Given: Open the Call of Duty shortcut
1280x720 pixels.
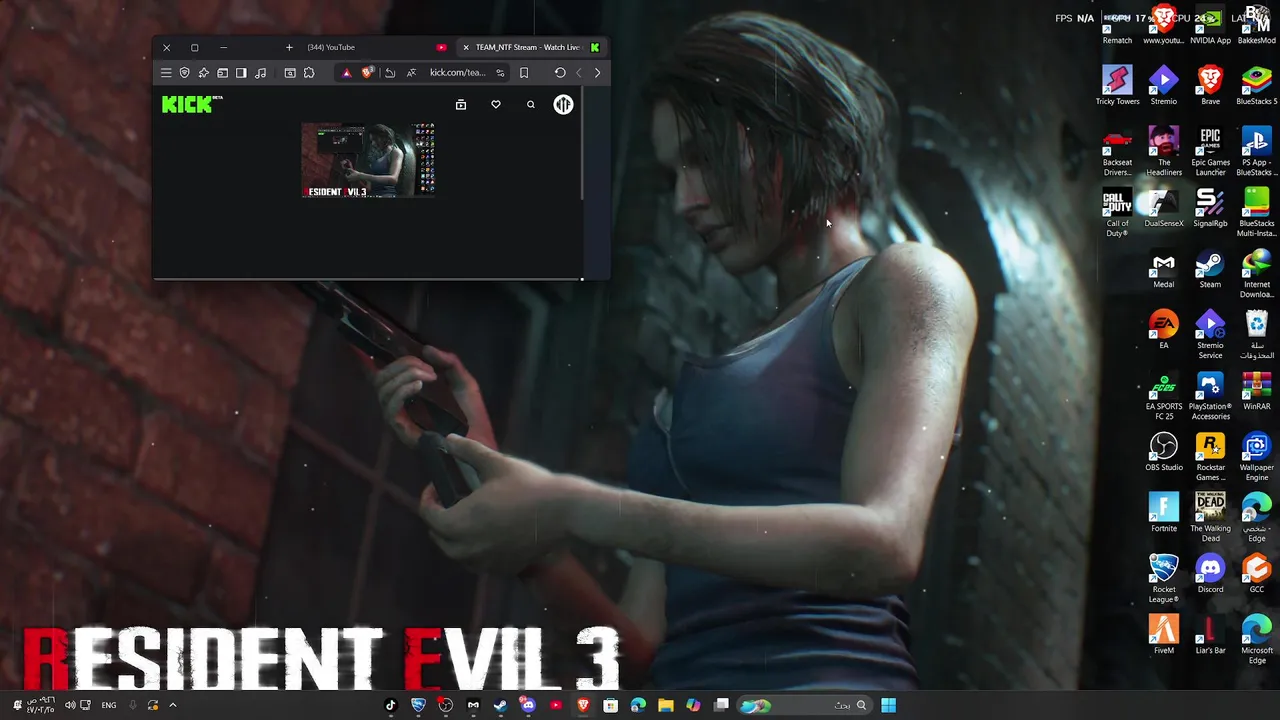Looking at the screenshot, I should coord(1117,214).
